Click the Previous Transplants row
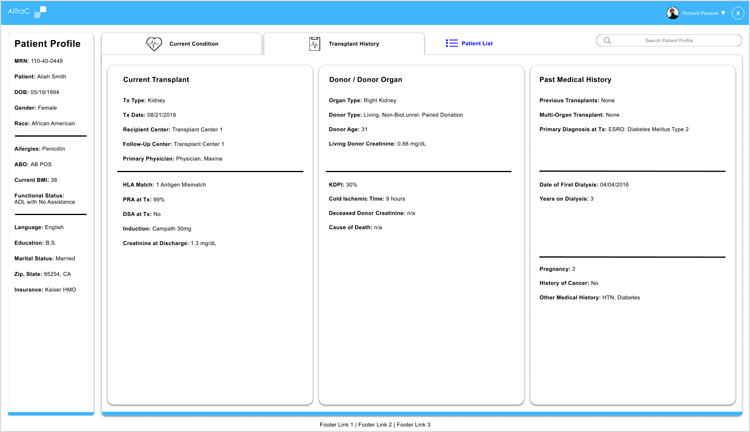Viewport: 750px width, 432px height. (577, 100)
